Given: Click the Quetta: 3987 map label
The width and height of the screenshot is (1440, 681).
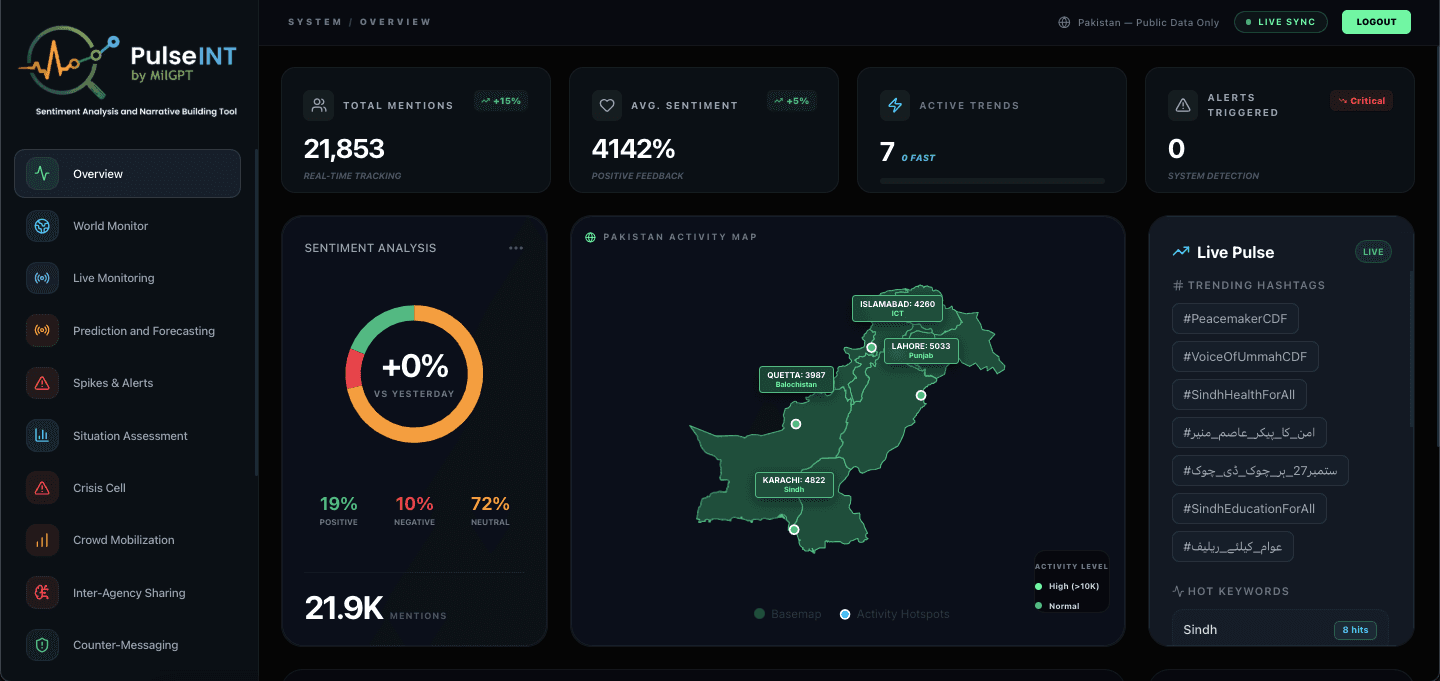Looking at the screenshot, I should pyautogui.click(x=796, y=379).
